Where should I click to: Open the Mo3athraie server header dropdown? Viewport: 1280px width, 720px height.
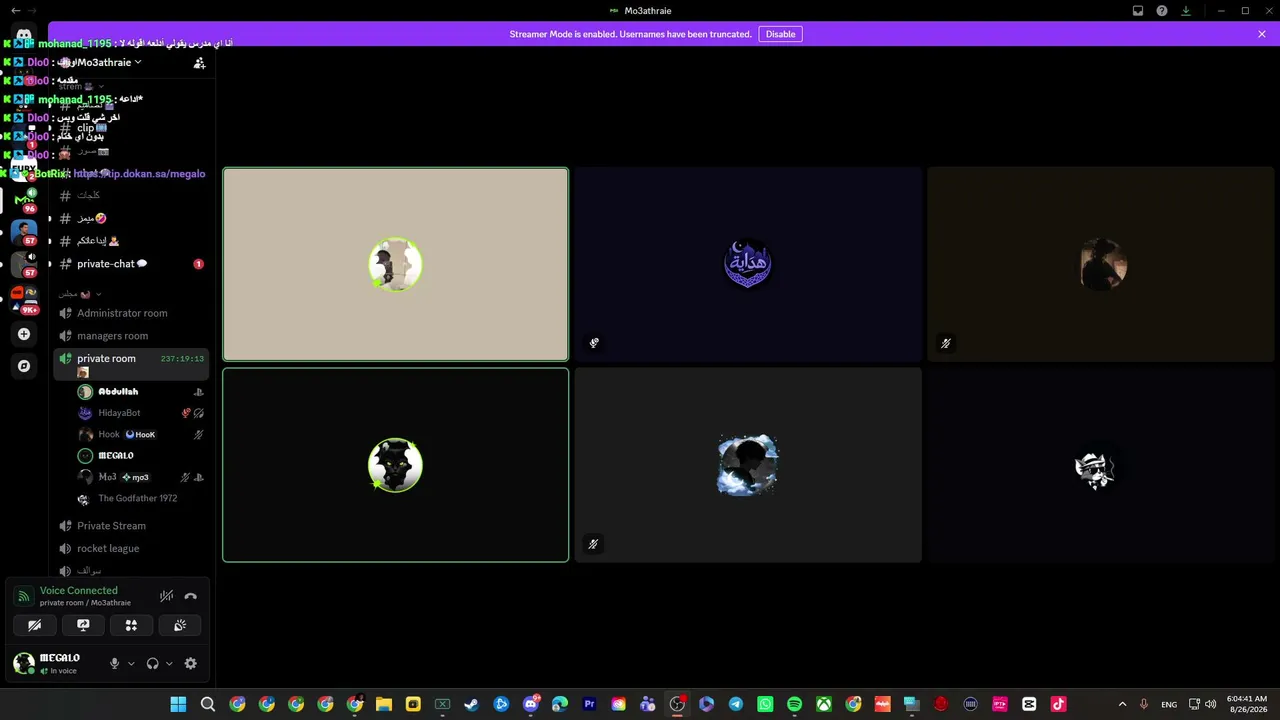pos(110,62)
